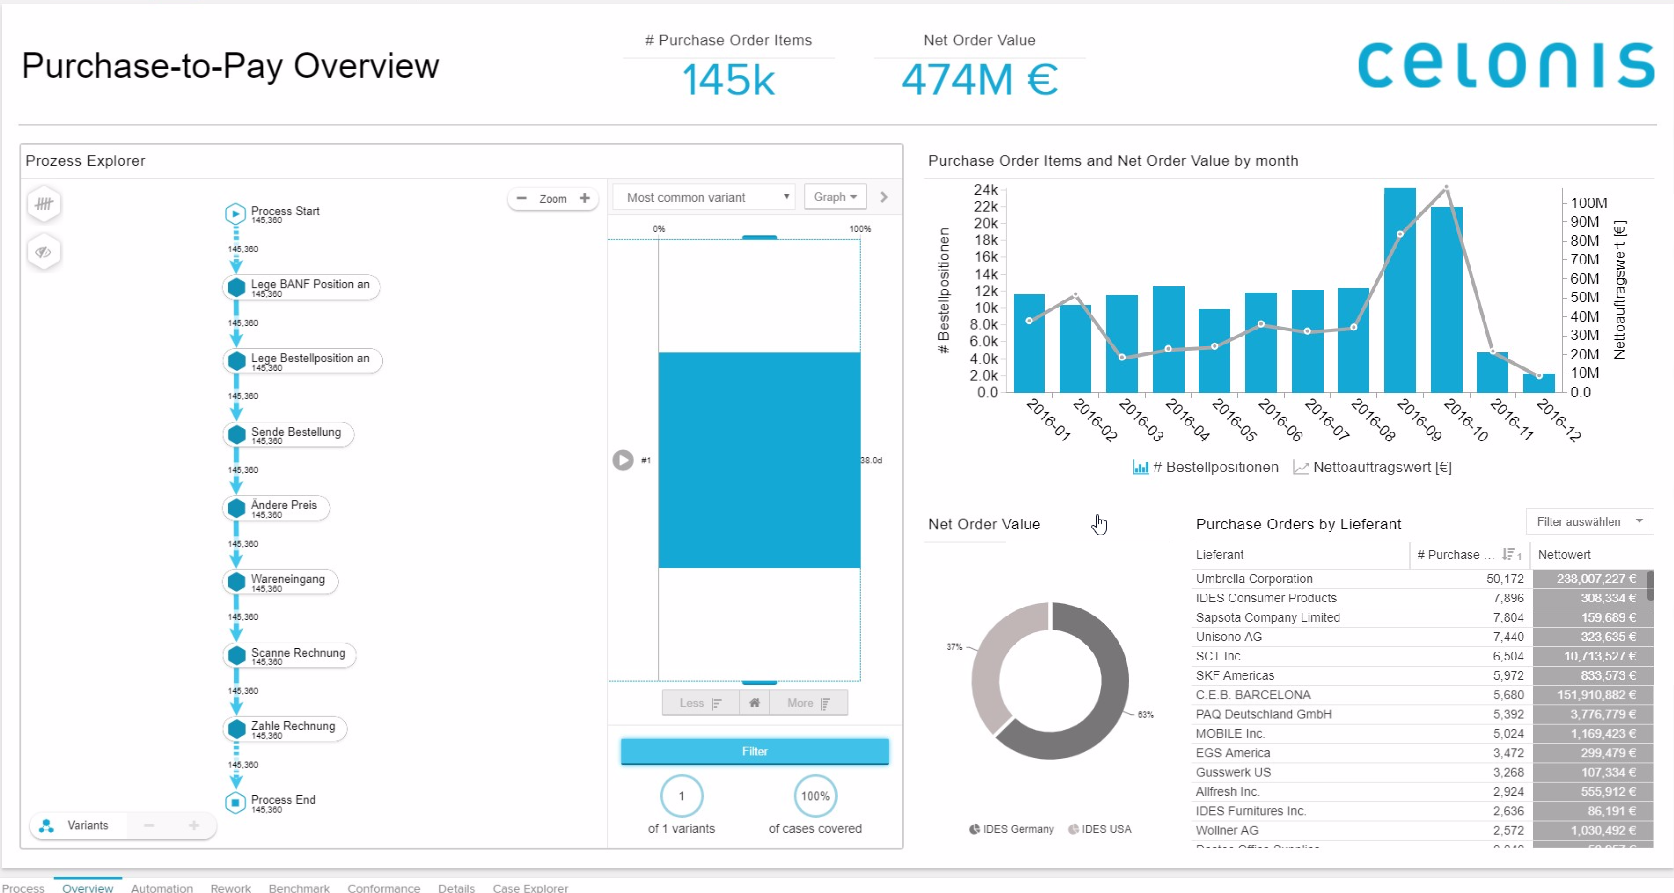Select the Lege Bestellposition an hexagon node
1674x893 pixels.
pyautogui.click(x=236, y=361)
